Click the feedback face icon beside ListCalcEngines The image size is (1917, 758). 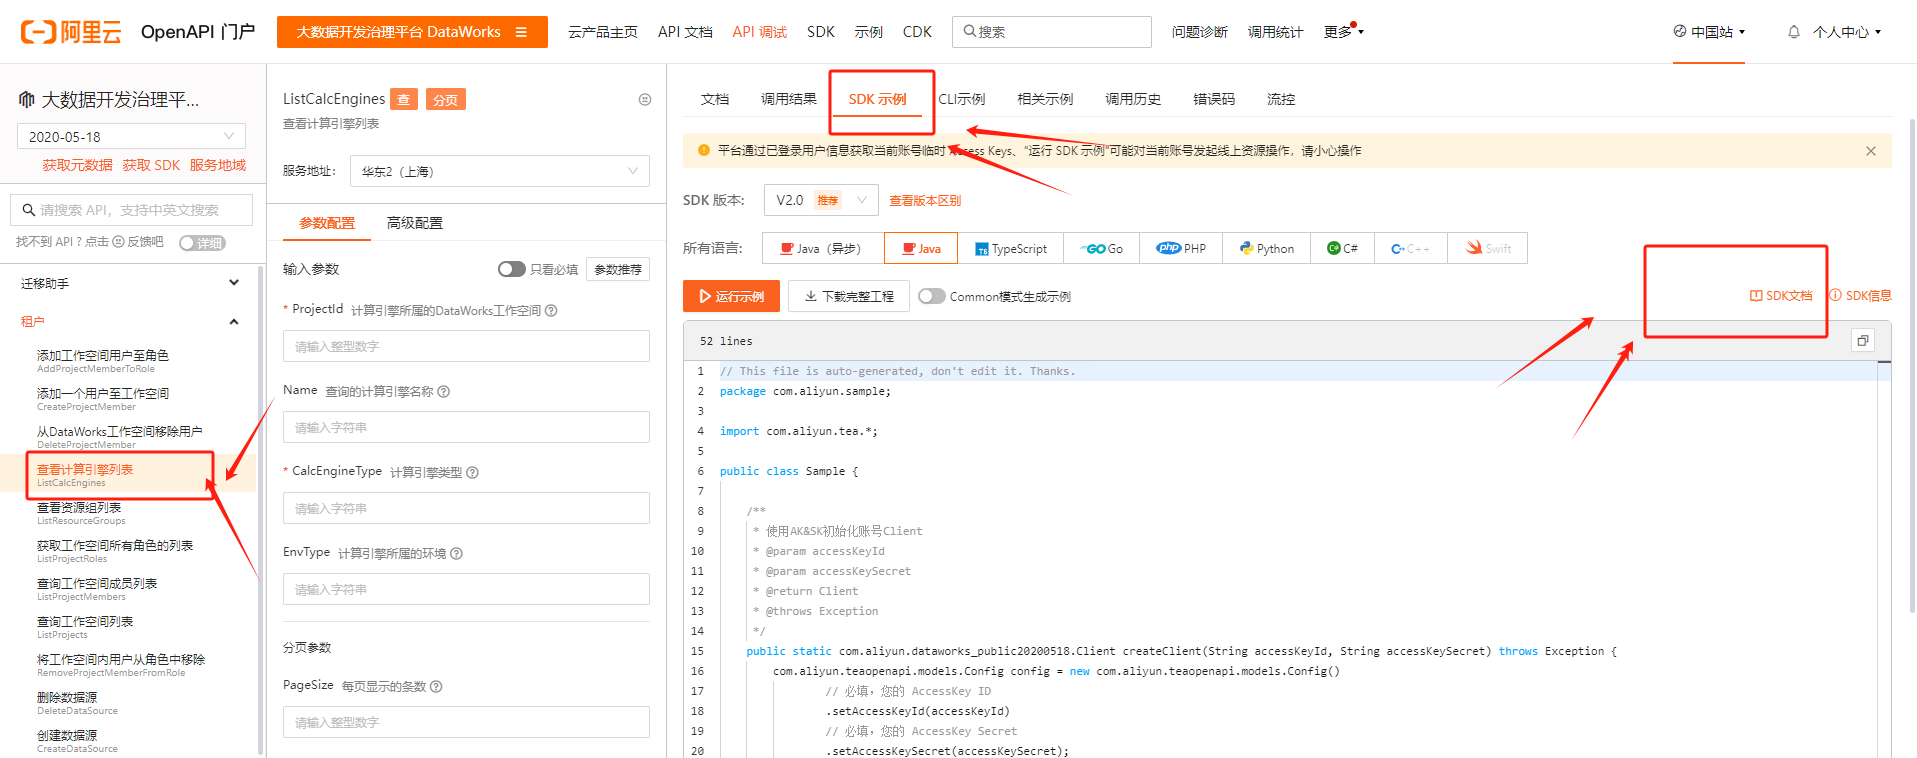tap(645, 99)
